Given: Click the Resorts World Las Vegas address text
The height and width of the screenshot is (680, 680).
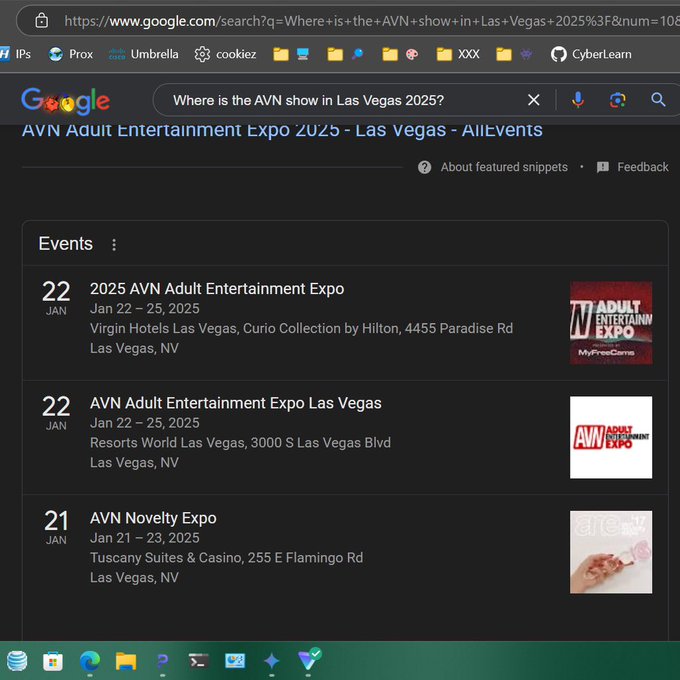Looking at the screenshot, I should [x=240, y=443].
